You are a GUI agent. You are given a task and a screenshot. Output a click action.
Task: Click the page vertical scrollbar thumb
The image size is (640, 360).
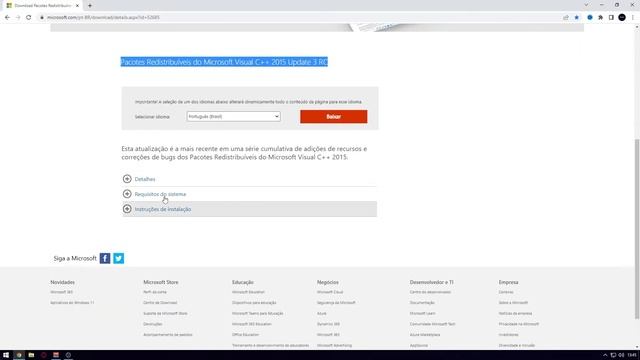pos(637,229)
